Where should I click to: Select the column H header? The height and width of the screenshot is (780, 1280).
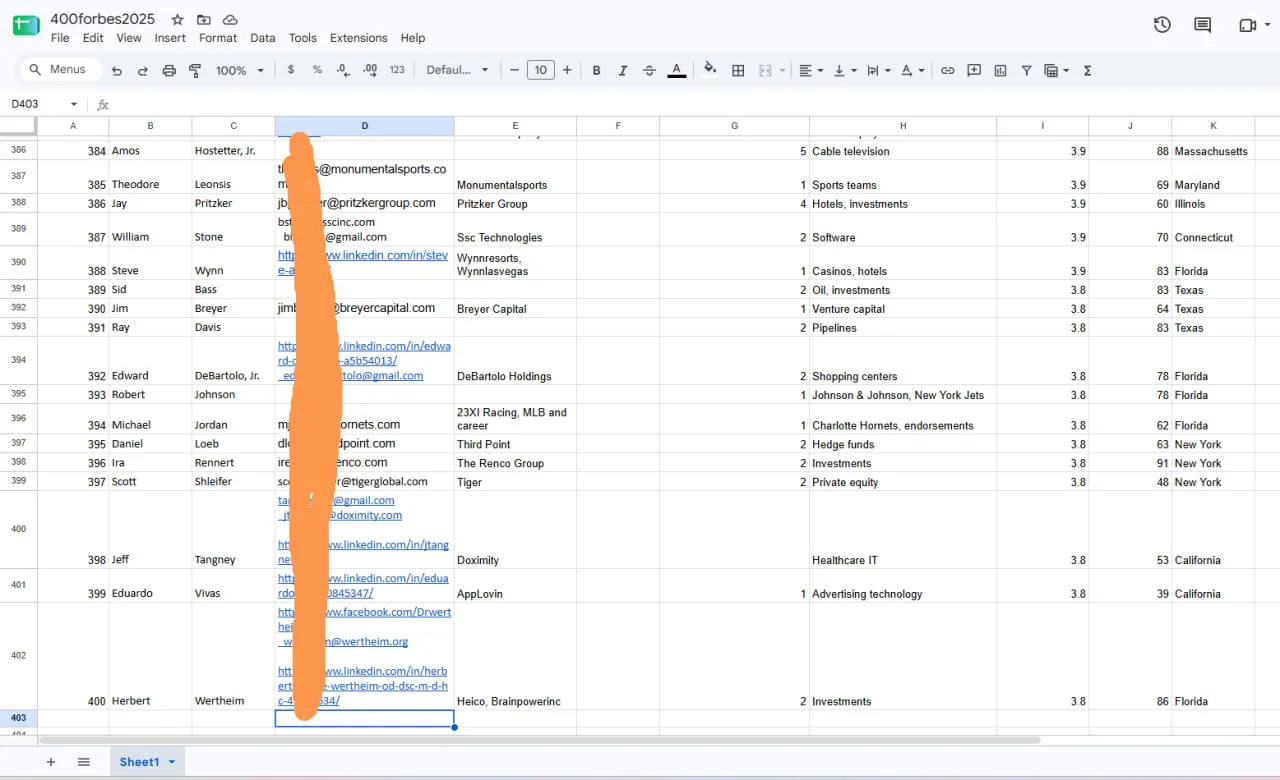[x=903, y=125]
